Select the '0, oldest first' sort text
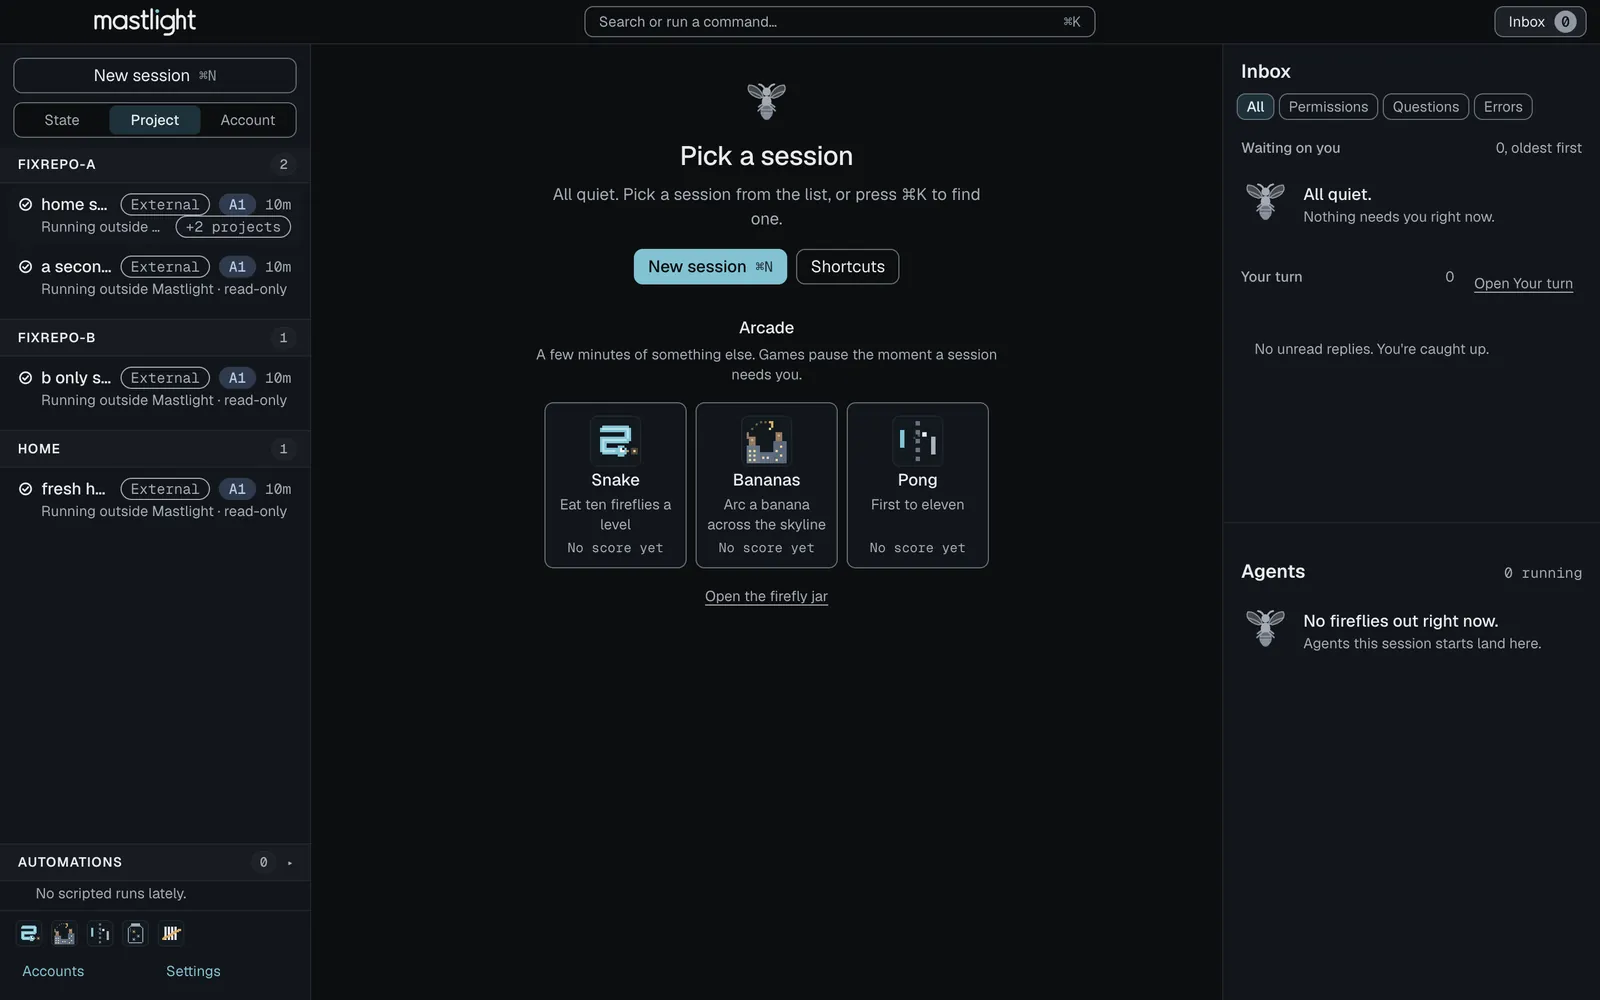The height and width of the screenshot is (1000, 1600). 1538,148
